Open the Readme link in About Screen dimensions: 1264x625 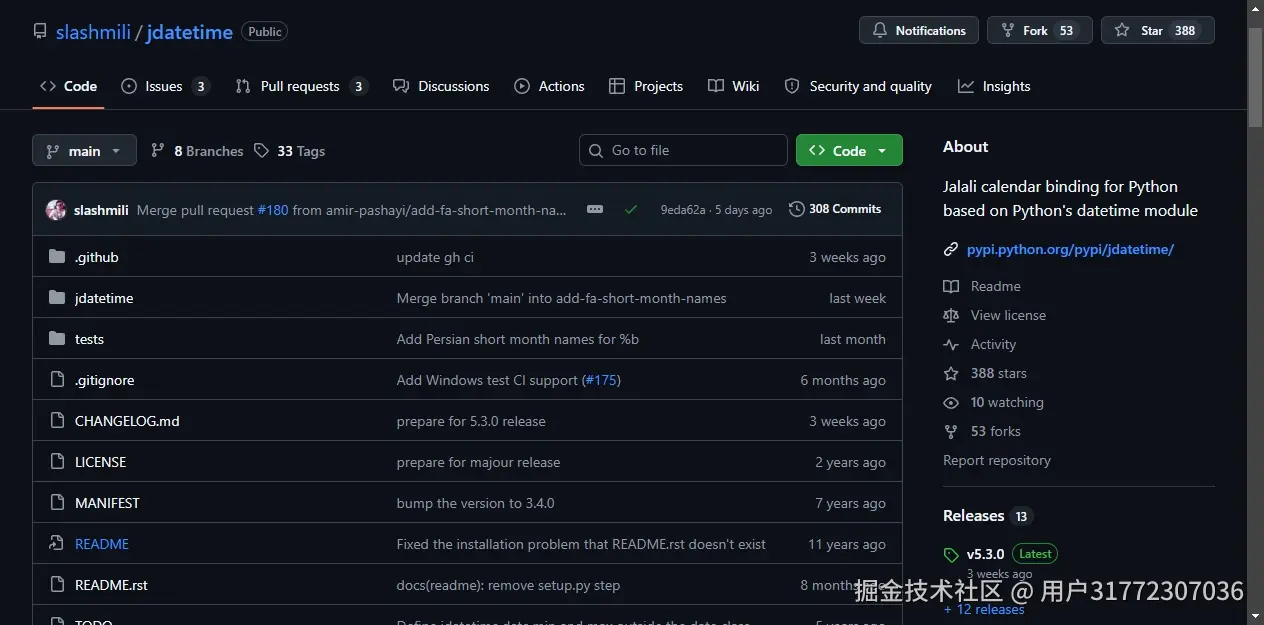(x=995, y=286)
